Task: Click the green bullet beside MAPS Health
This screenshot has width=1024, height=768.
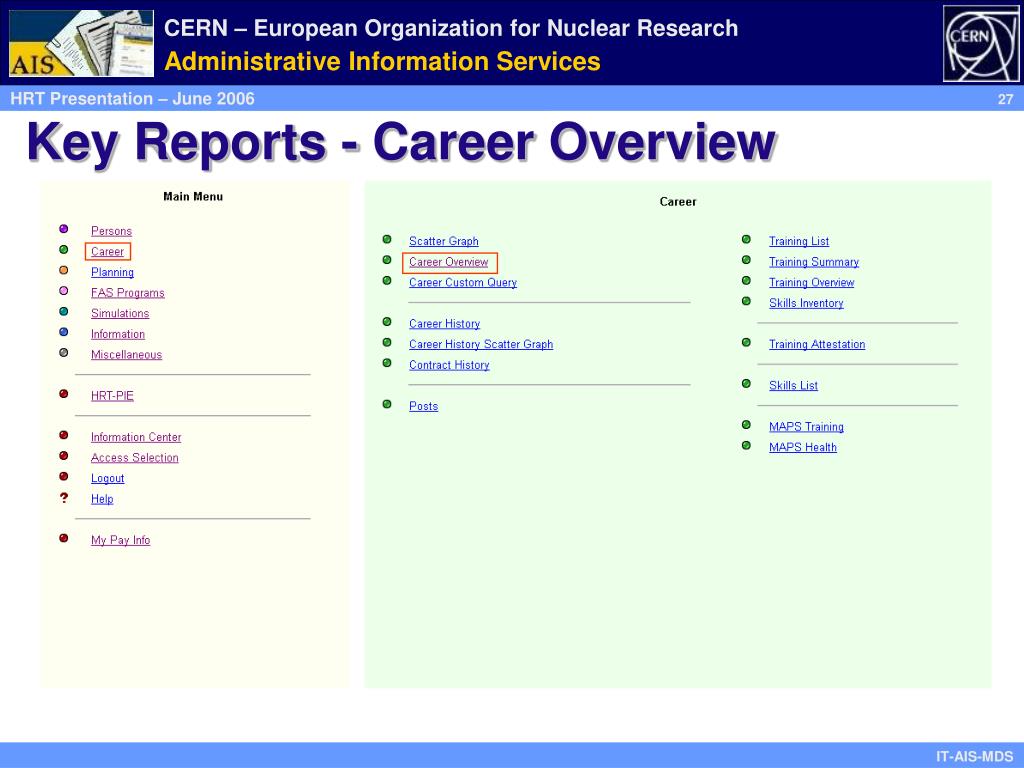Action: [x=746, y=445]
